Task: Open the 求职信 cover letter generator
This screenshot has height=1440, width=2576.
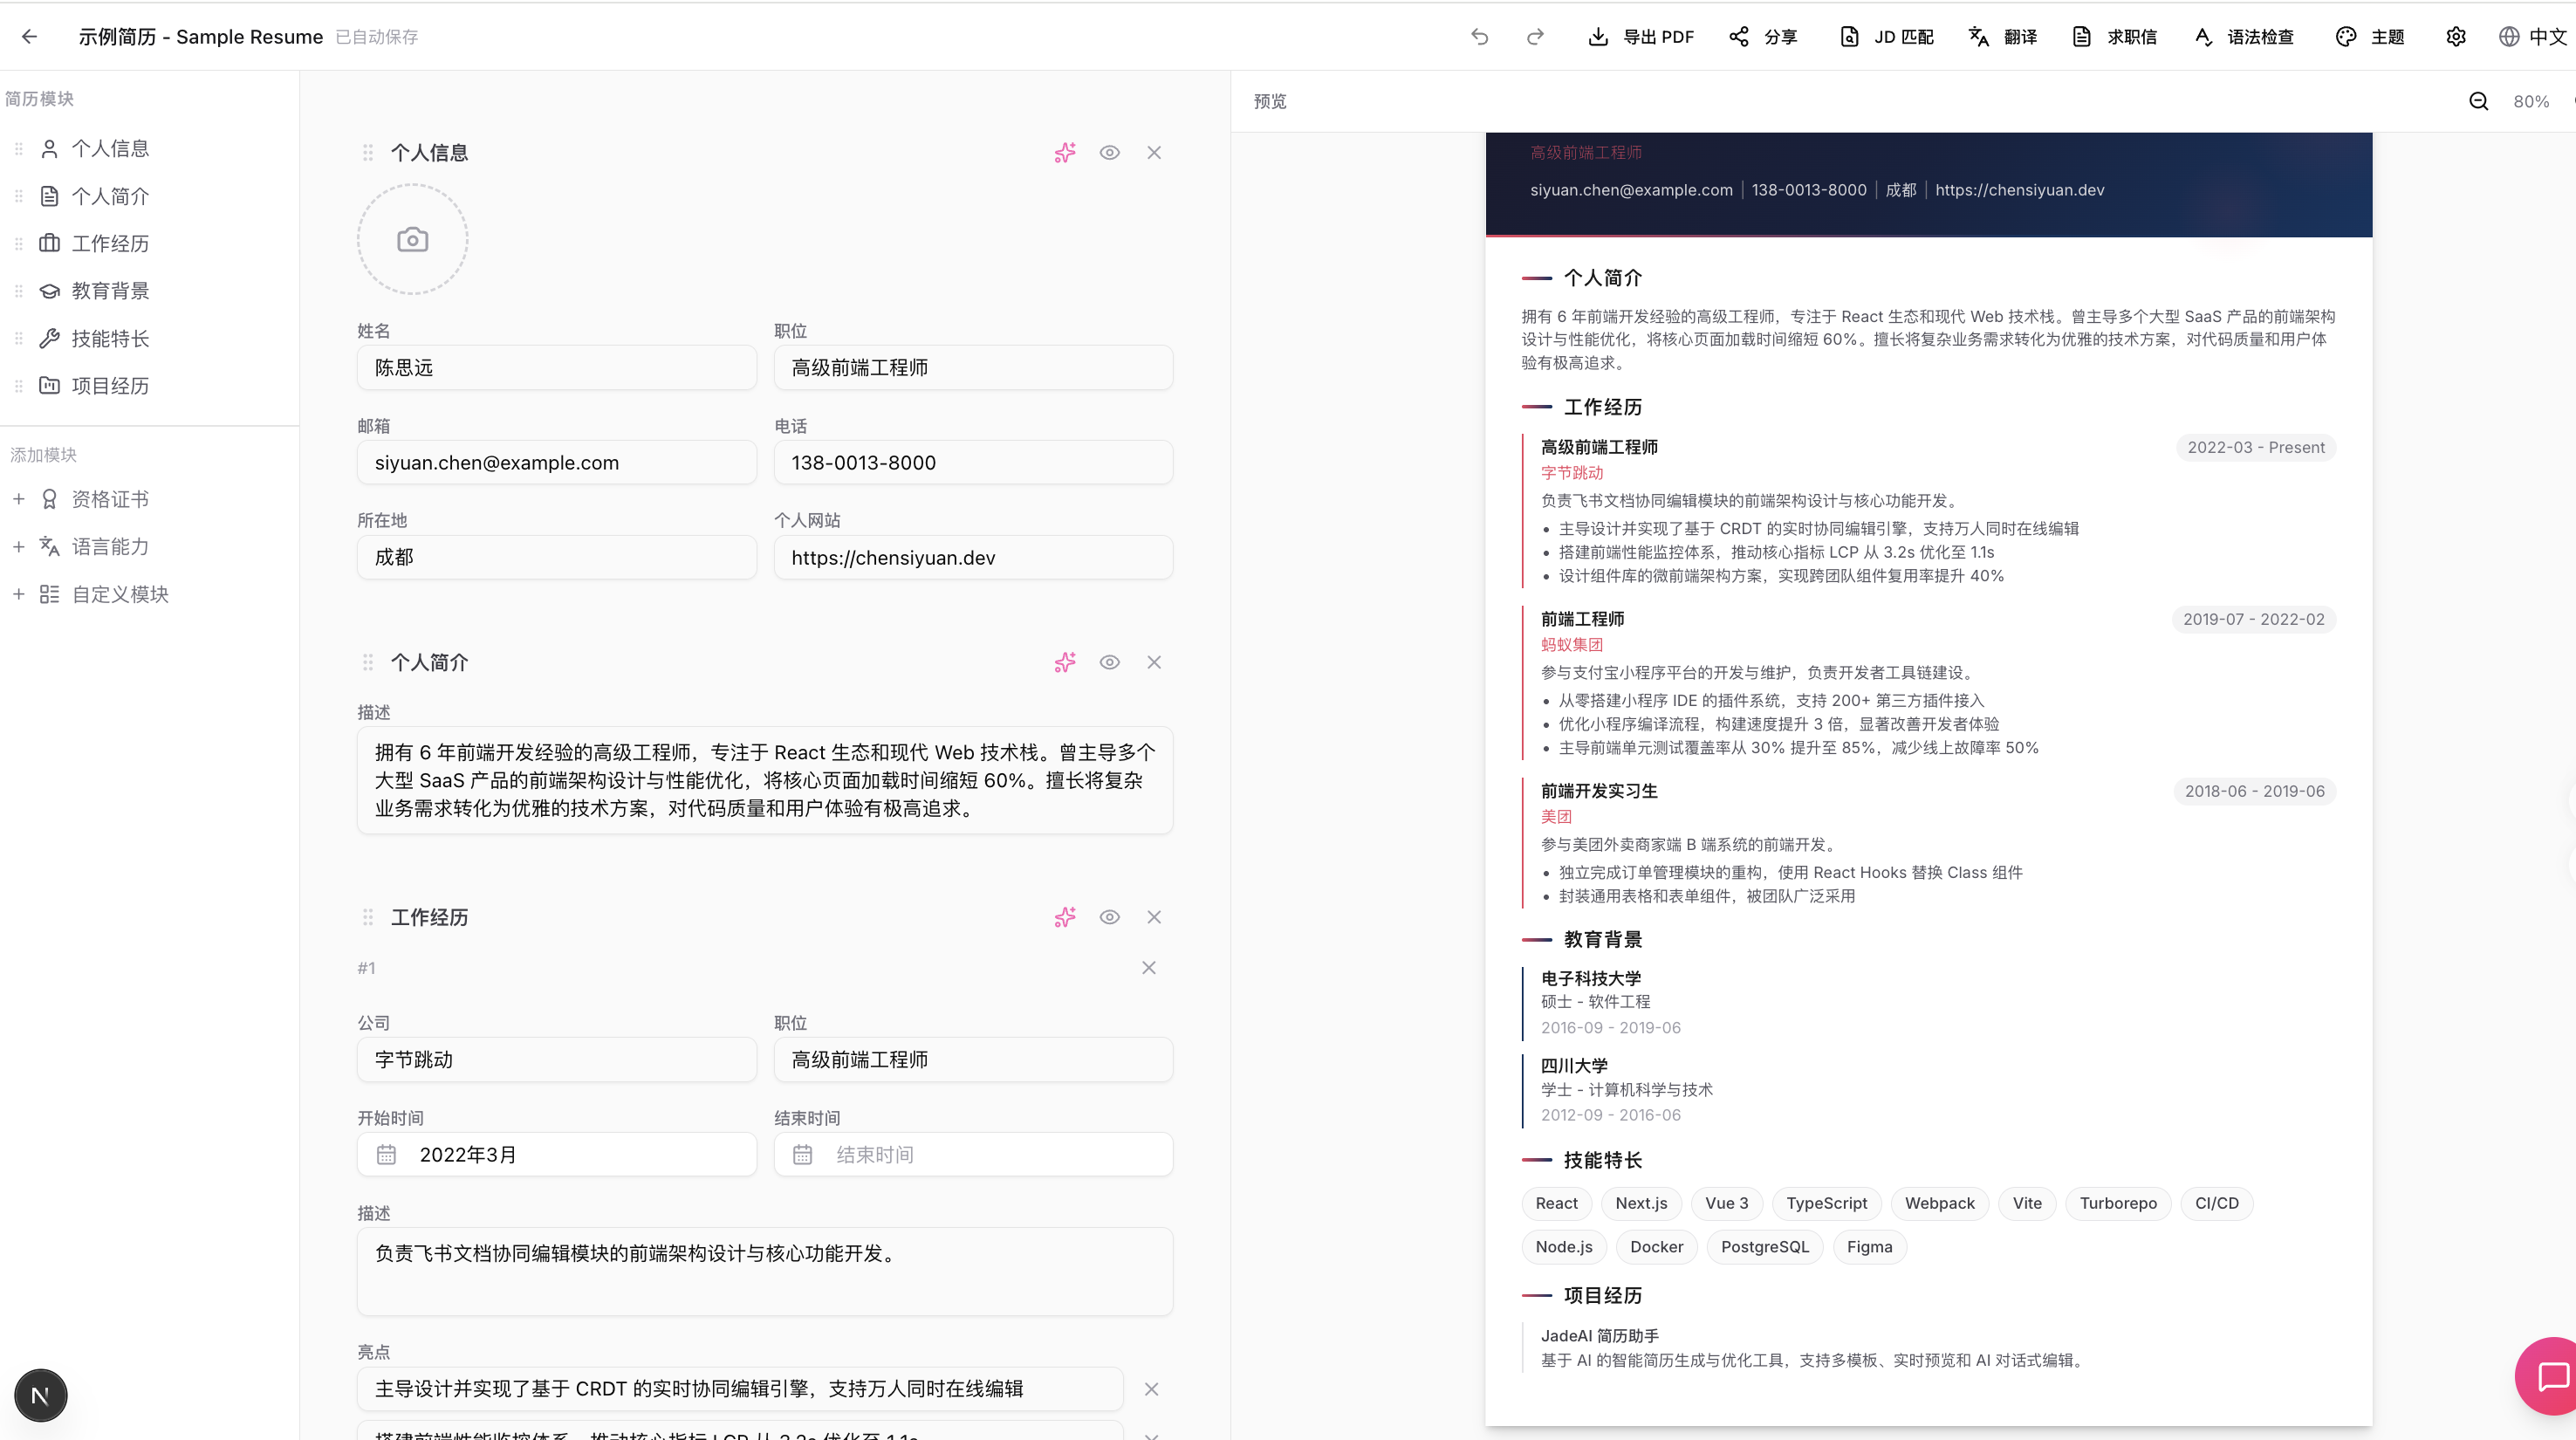Action: click(x=2114, y=36)
